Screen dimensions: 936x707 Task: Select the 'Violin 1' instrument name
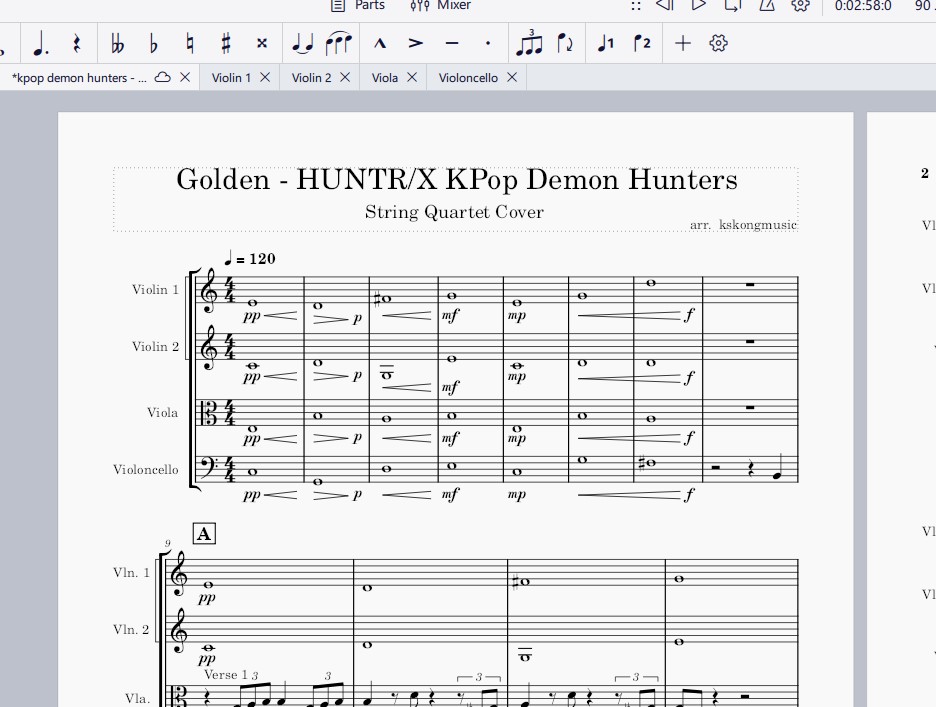[x=155, y=290]
